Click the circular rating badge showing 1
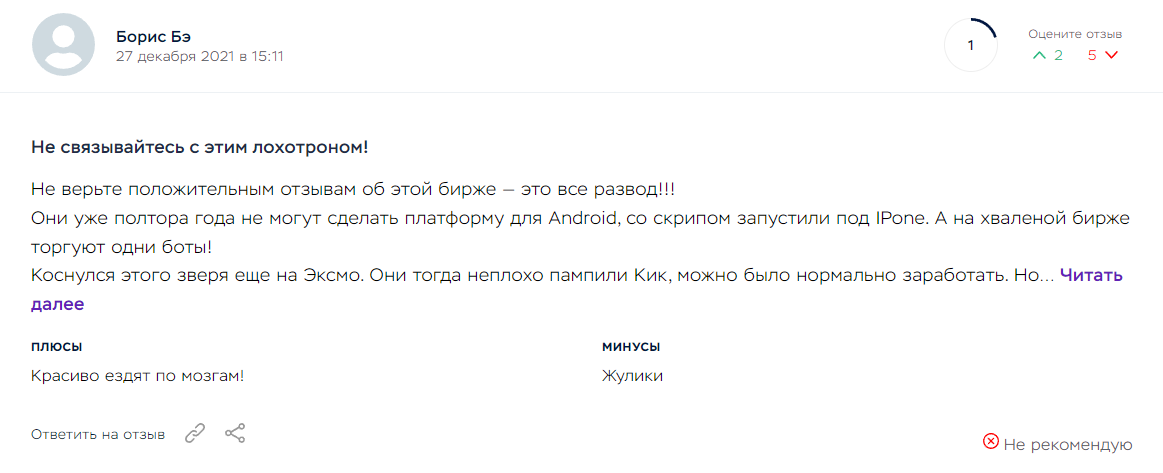 [970, 45]
